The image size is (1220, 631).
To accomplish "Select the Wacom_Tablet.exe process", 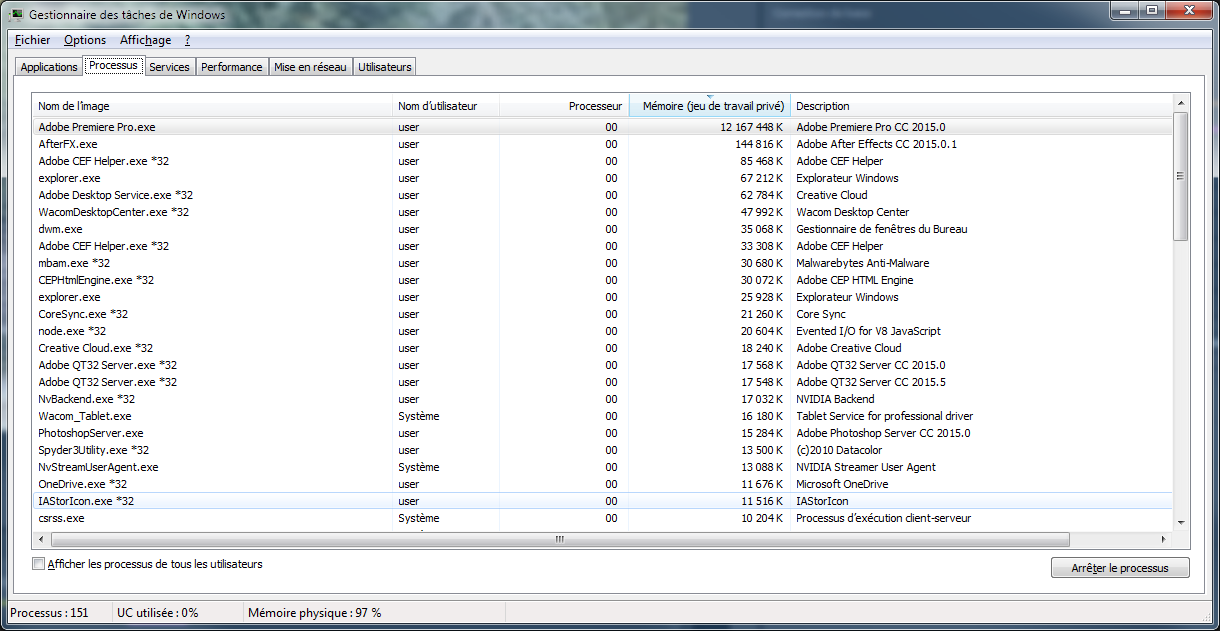I will (x=602, y=416).
